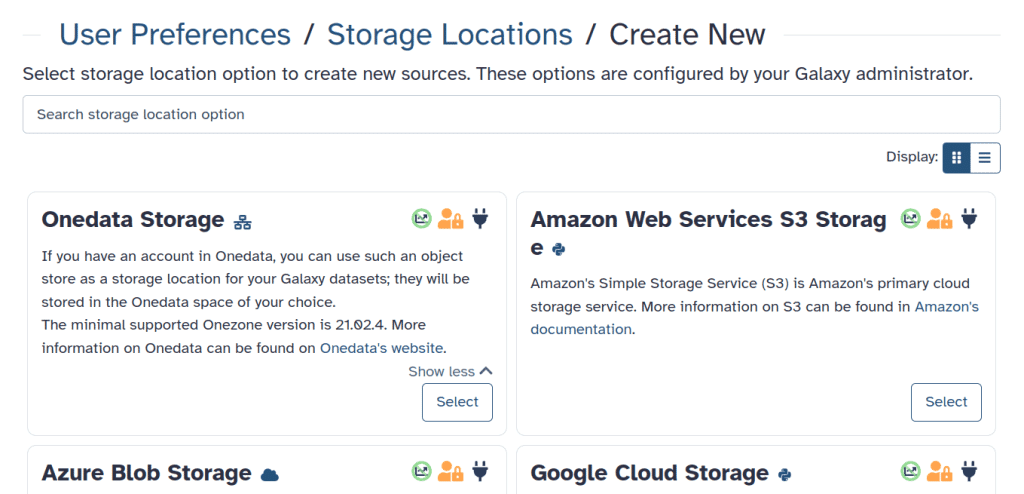Open Onedata's website link

(382, 348)
